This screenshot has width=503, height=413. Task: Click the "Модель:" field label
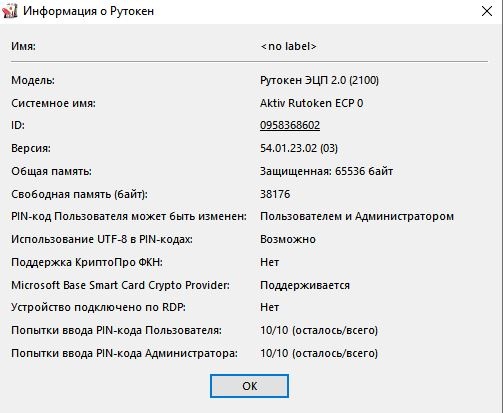33,80
